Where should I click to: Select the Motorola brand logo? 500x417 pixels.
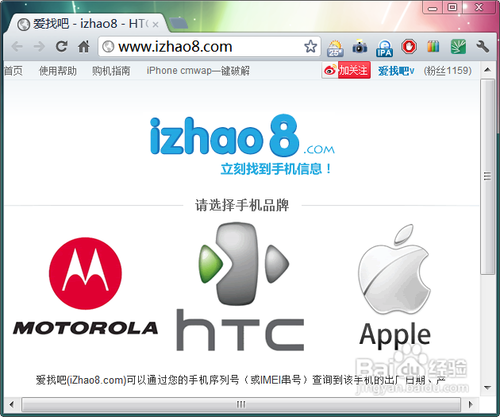point(85,286)
